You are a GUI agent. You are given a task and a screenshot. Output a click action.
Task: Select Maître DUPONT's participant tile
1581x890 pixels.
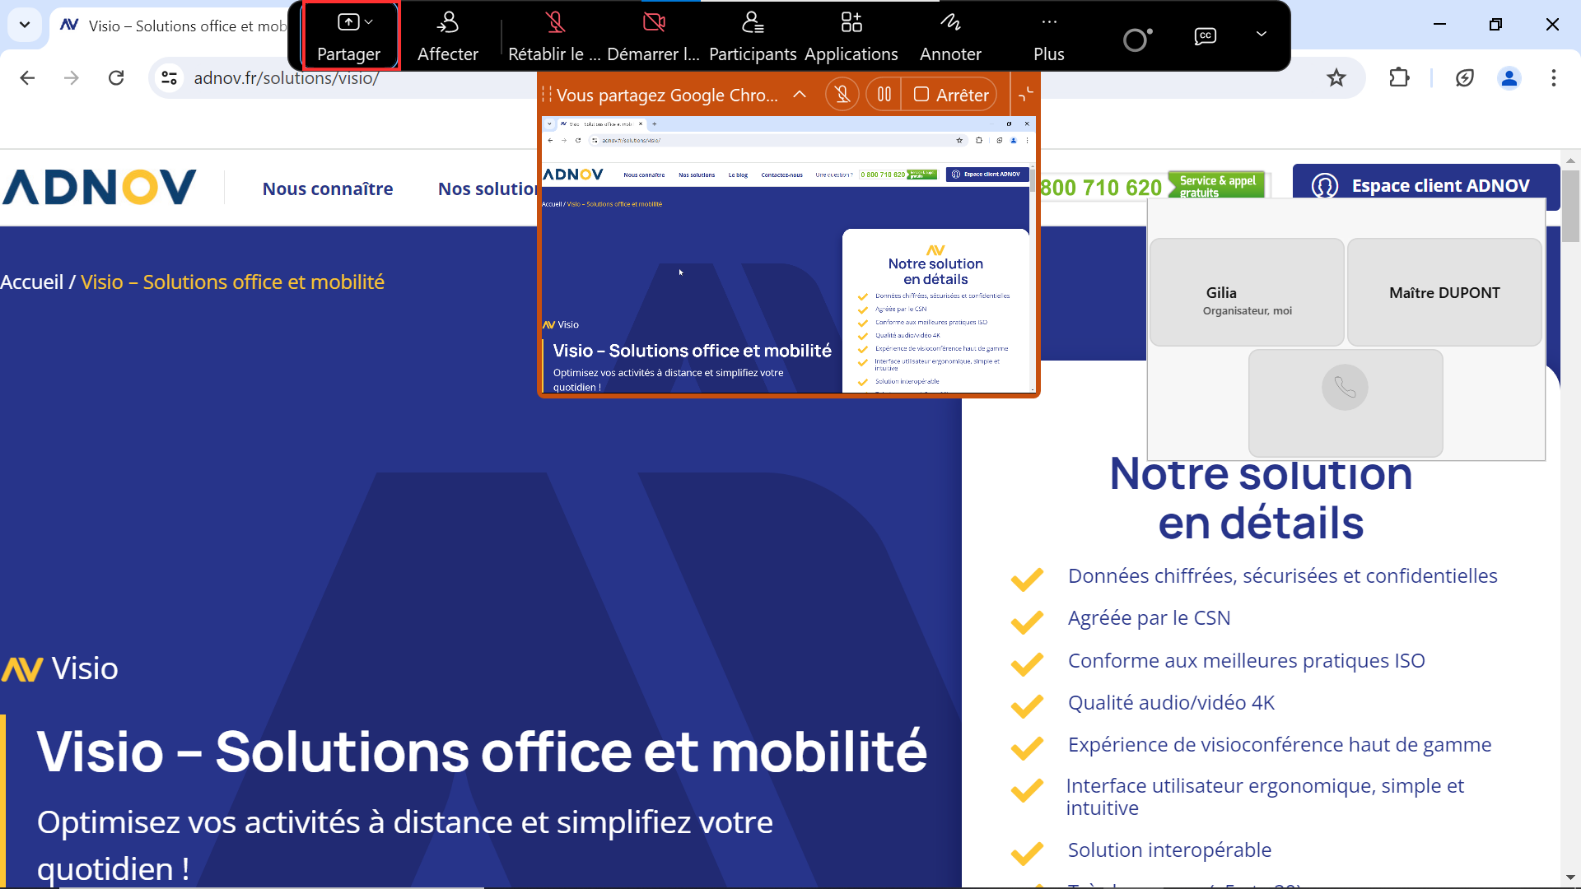[x=1444, y=292]
